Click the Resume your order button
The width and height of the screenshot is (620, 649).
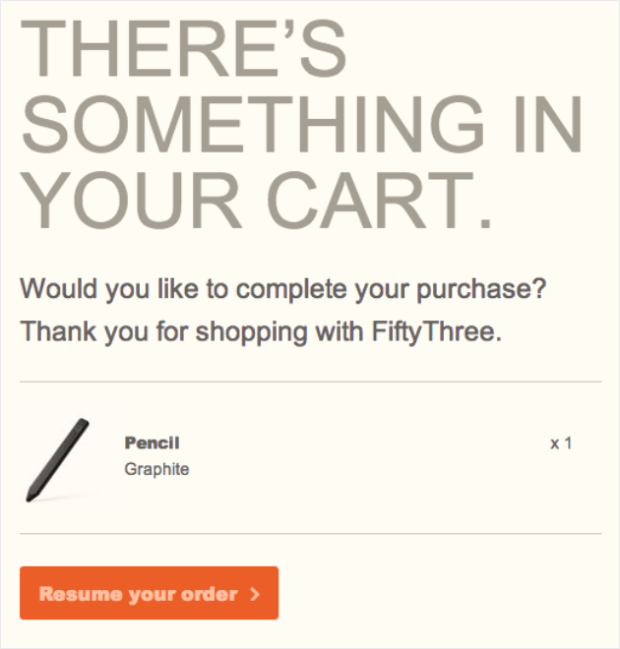149,593
